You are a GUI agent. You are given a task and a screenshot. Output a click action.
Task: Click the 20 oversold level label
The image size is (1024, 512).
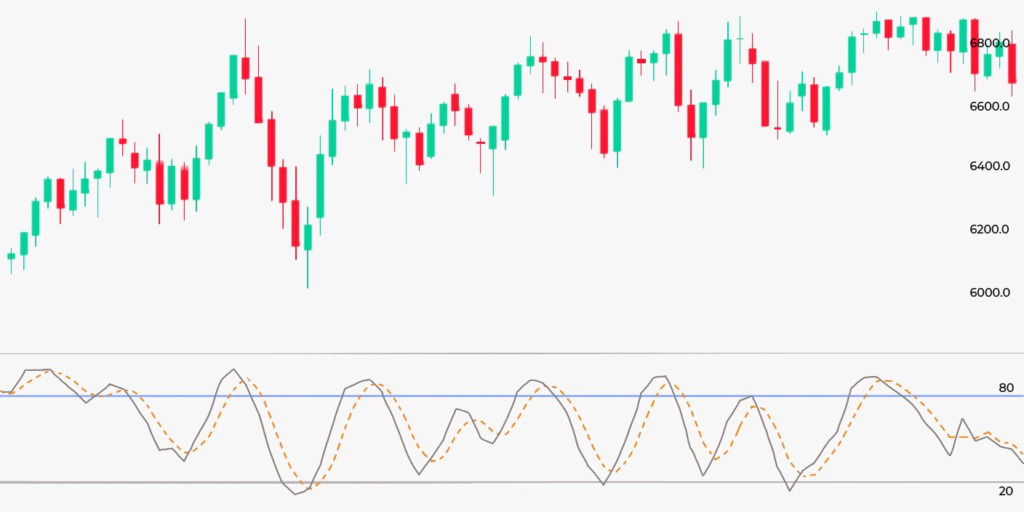[1005, 491]
